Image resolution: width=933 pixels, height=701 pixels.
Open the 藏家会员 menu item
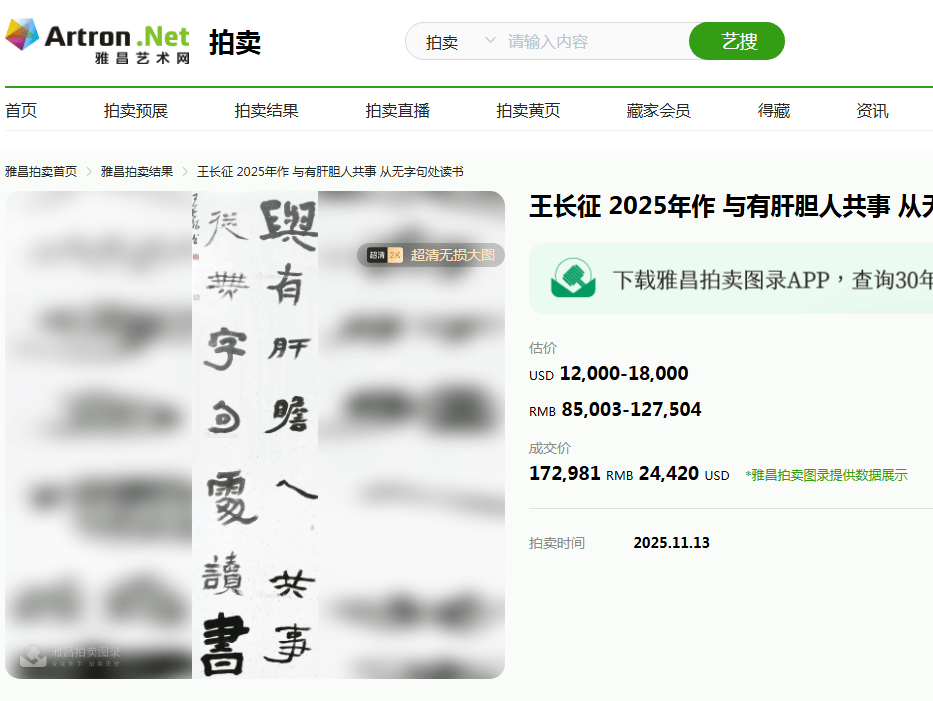[658, 111]
